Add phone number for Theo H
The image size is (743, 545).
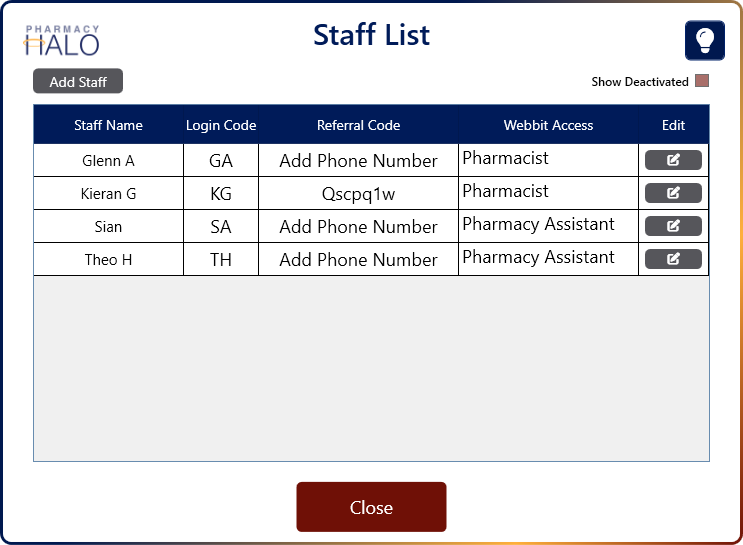click(358, 260)
